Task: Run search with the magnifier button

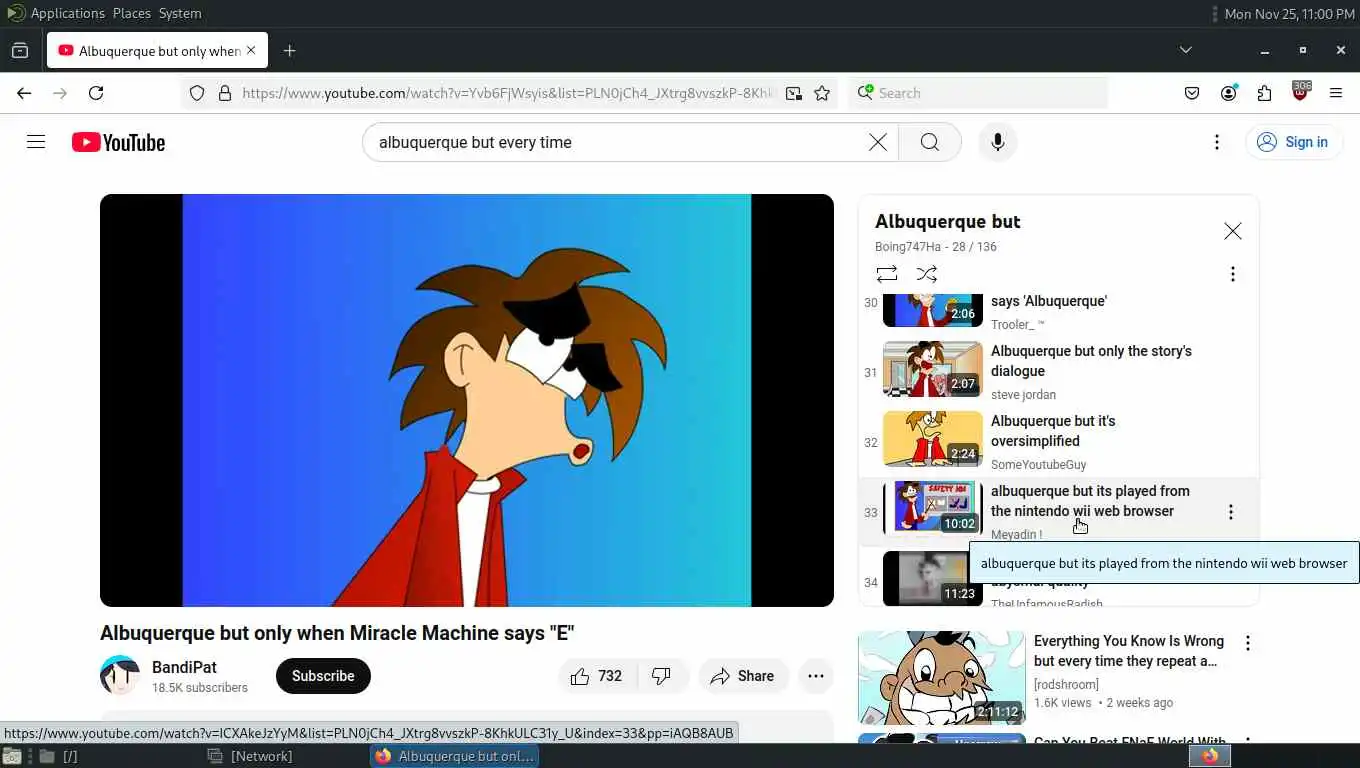Action: 930,142
